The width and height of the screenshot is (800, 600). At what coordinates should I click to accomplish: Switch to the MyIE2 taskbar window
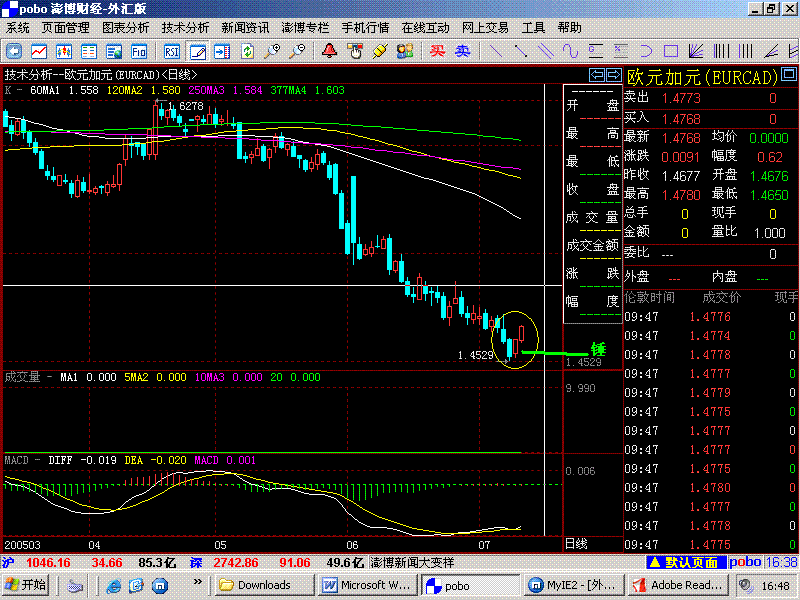click(x=574, y=585)
